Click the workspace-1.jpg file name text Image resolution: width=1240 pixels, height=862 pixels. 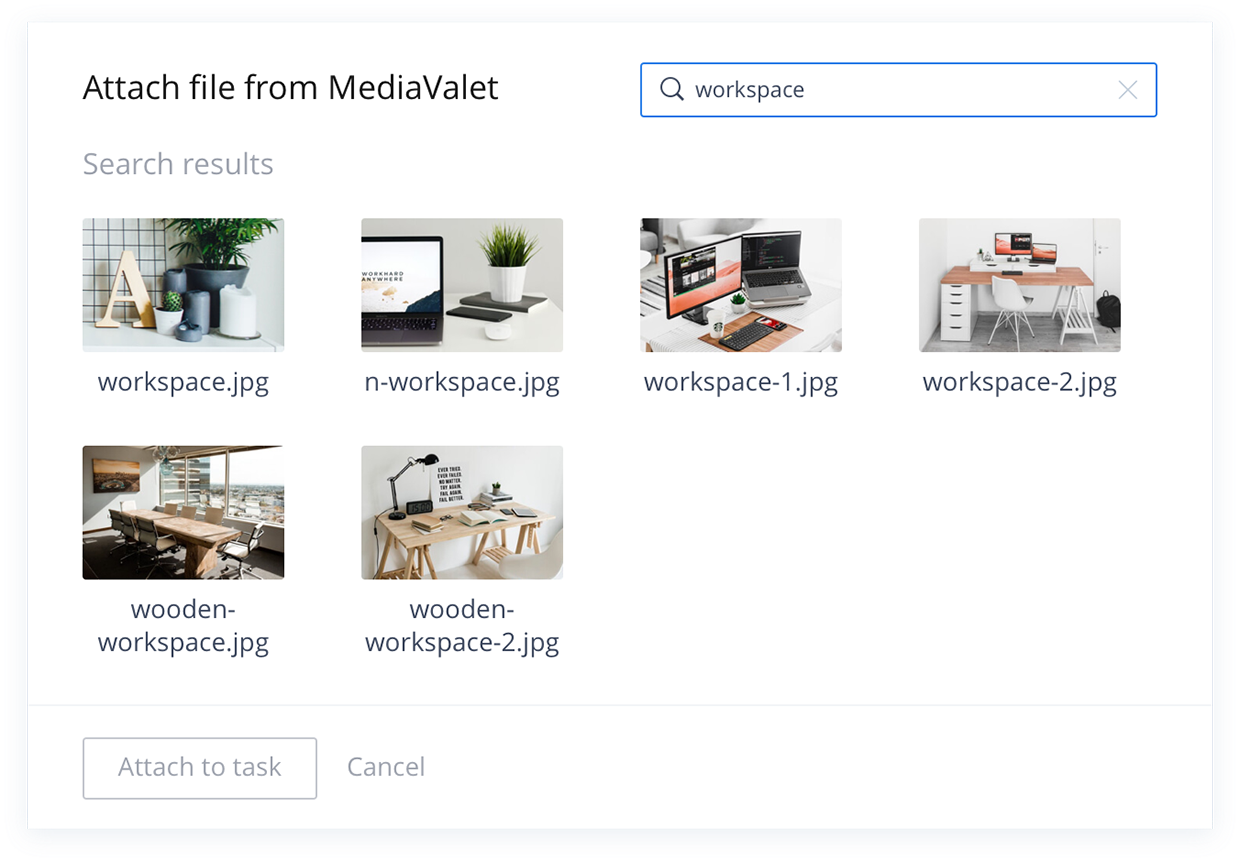pos(741,382)
